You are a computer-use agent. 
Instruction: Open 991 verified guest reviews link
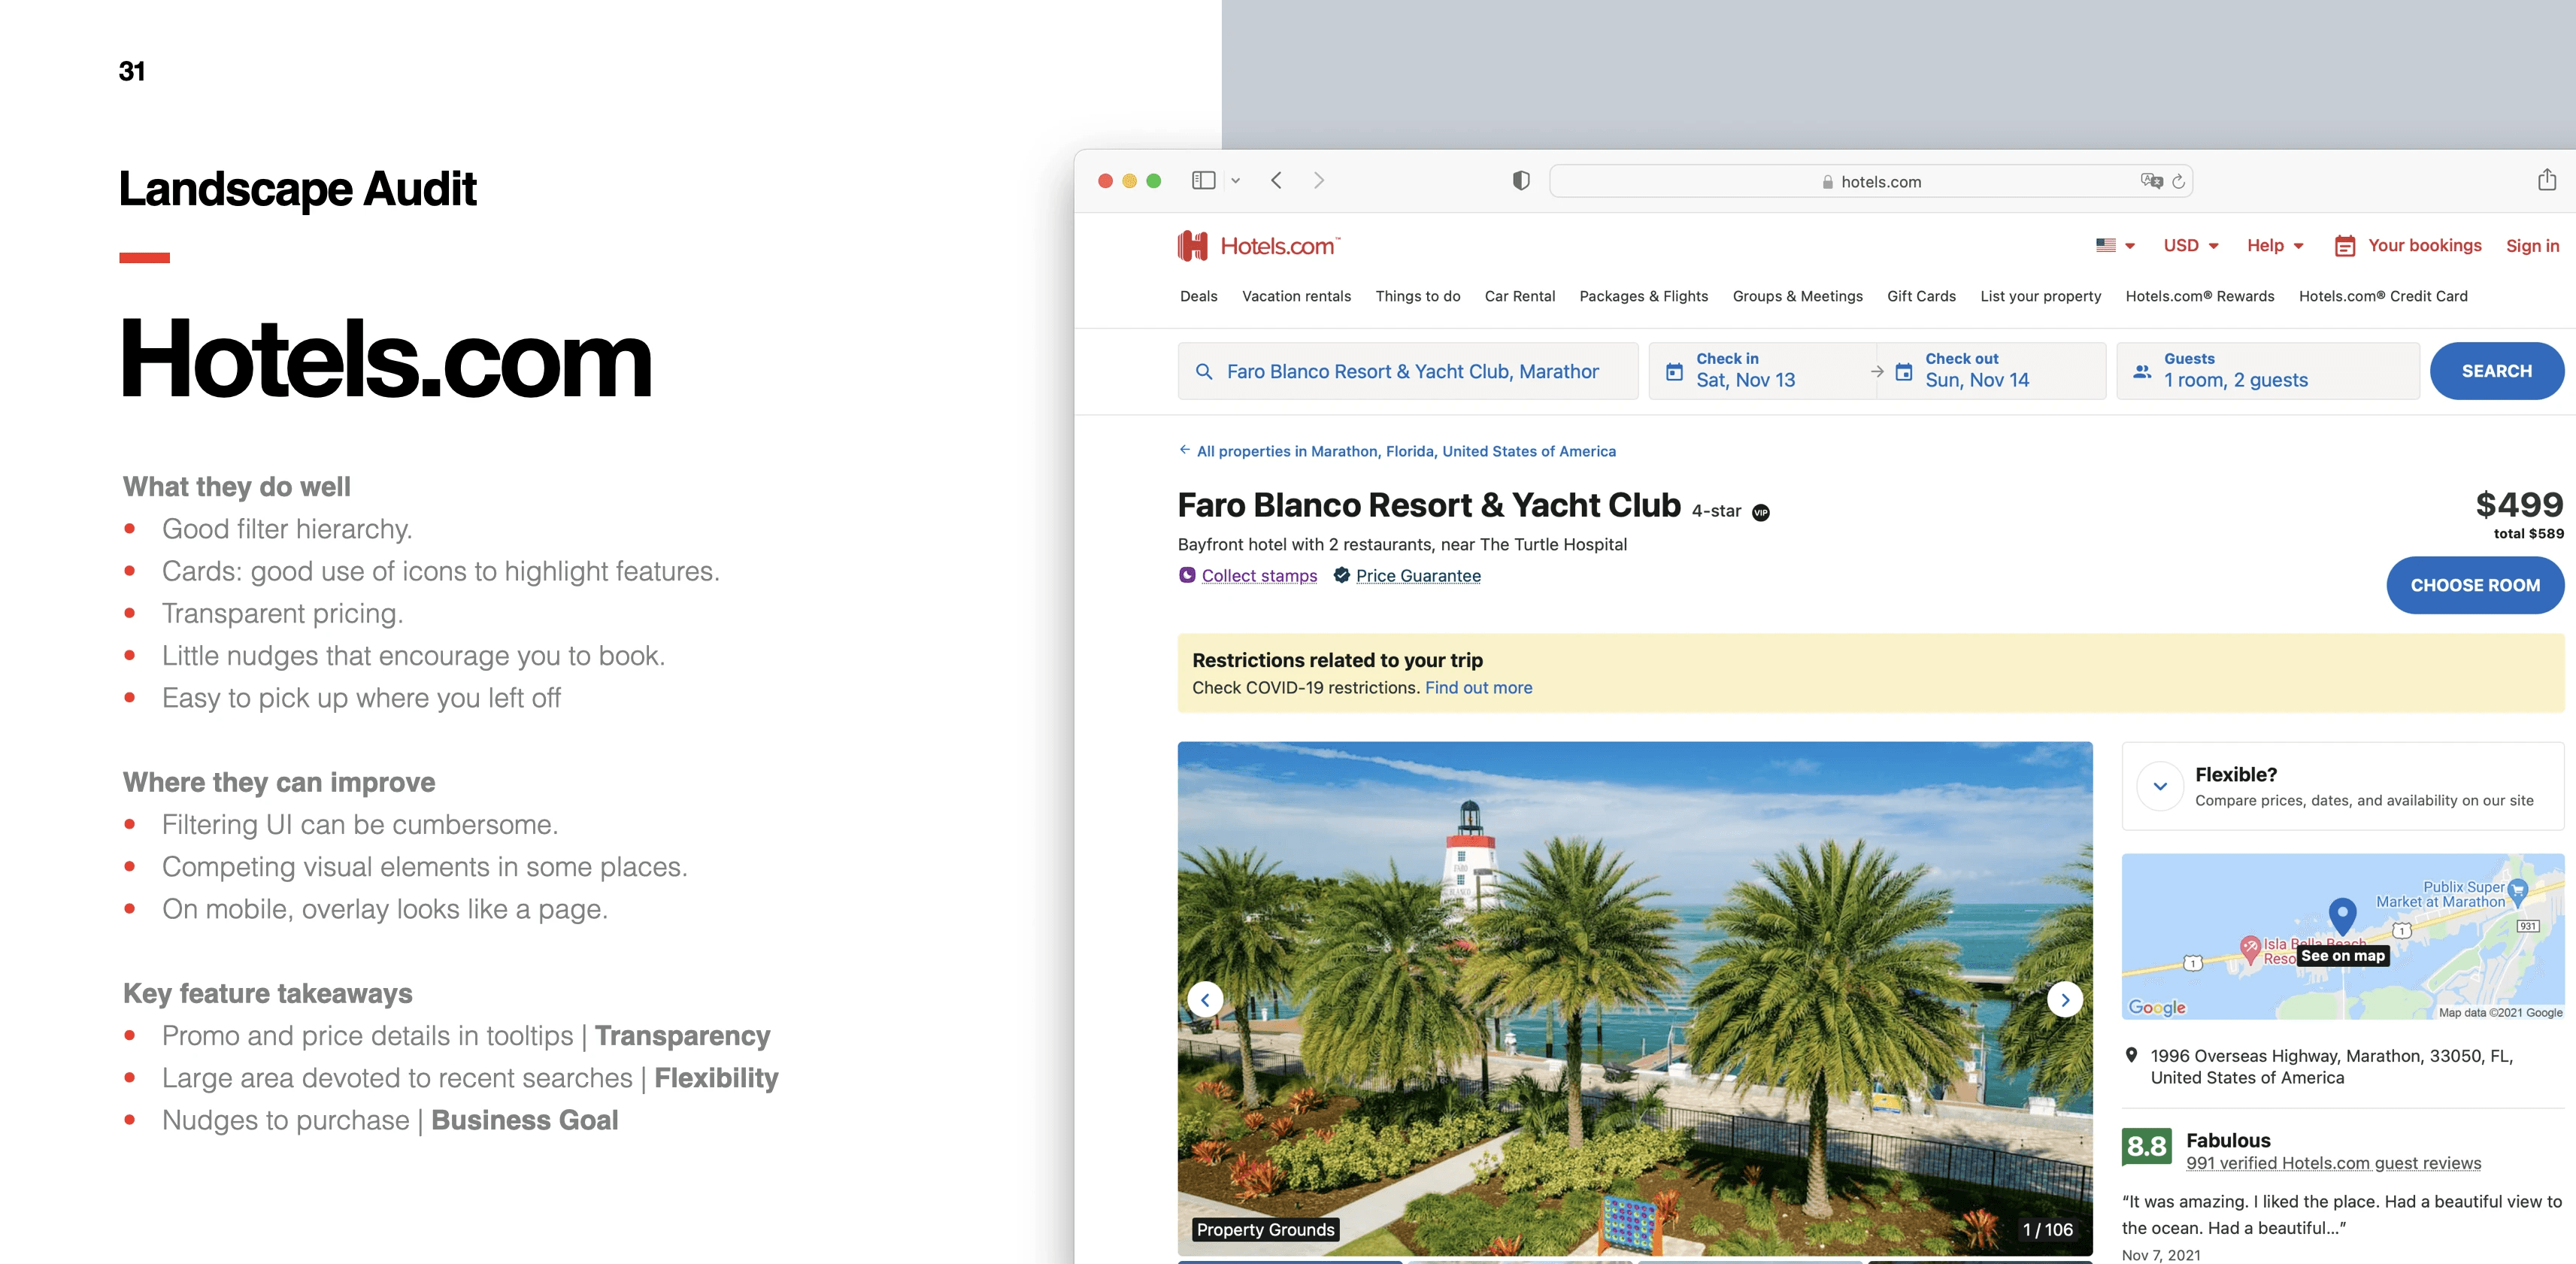click(x=2333, y=1163)
